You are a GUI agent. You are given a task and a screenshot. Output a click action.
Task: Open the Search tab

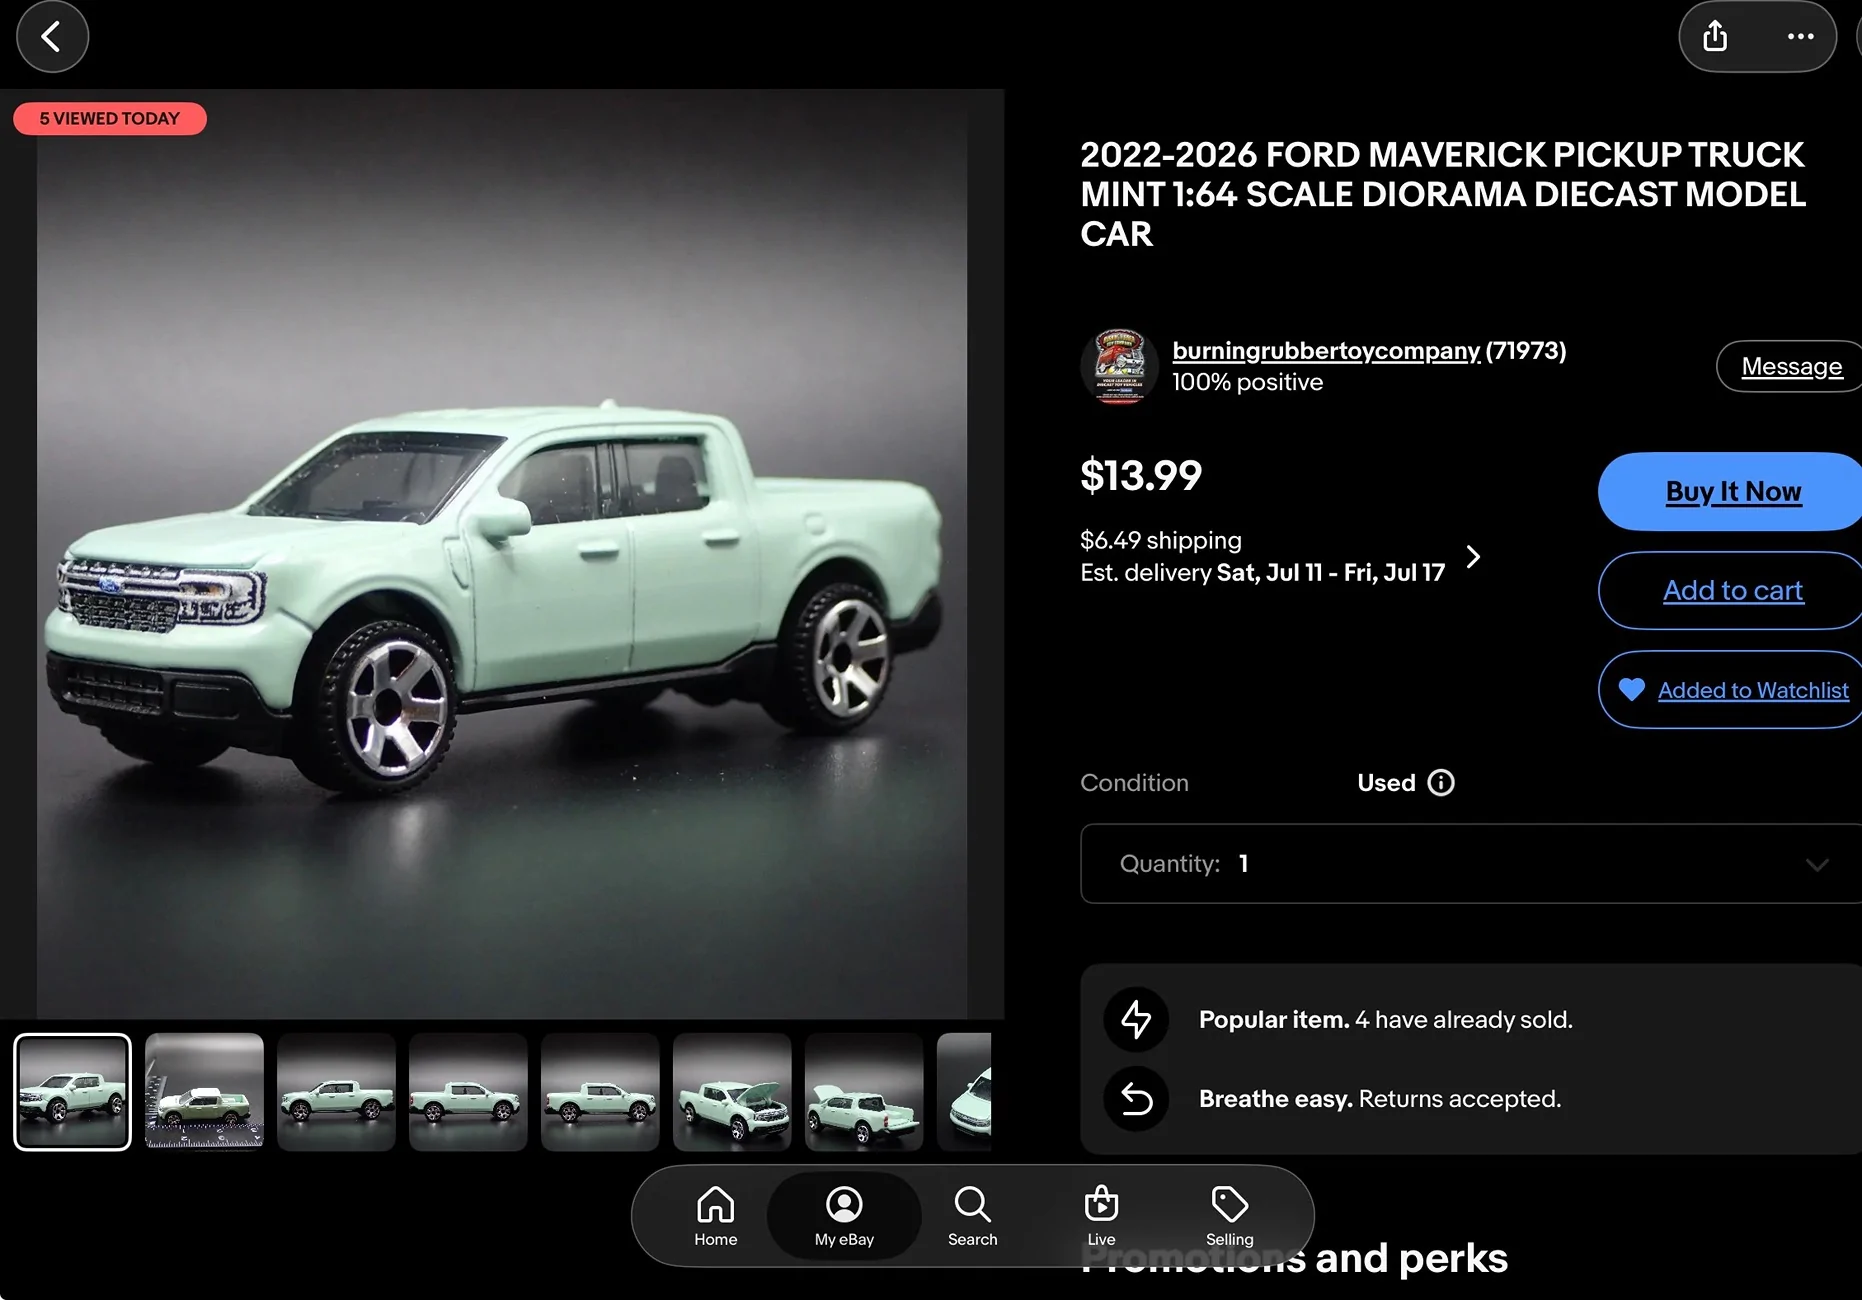tap(973, 1216)
